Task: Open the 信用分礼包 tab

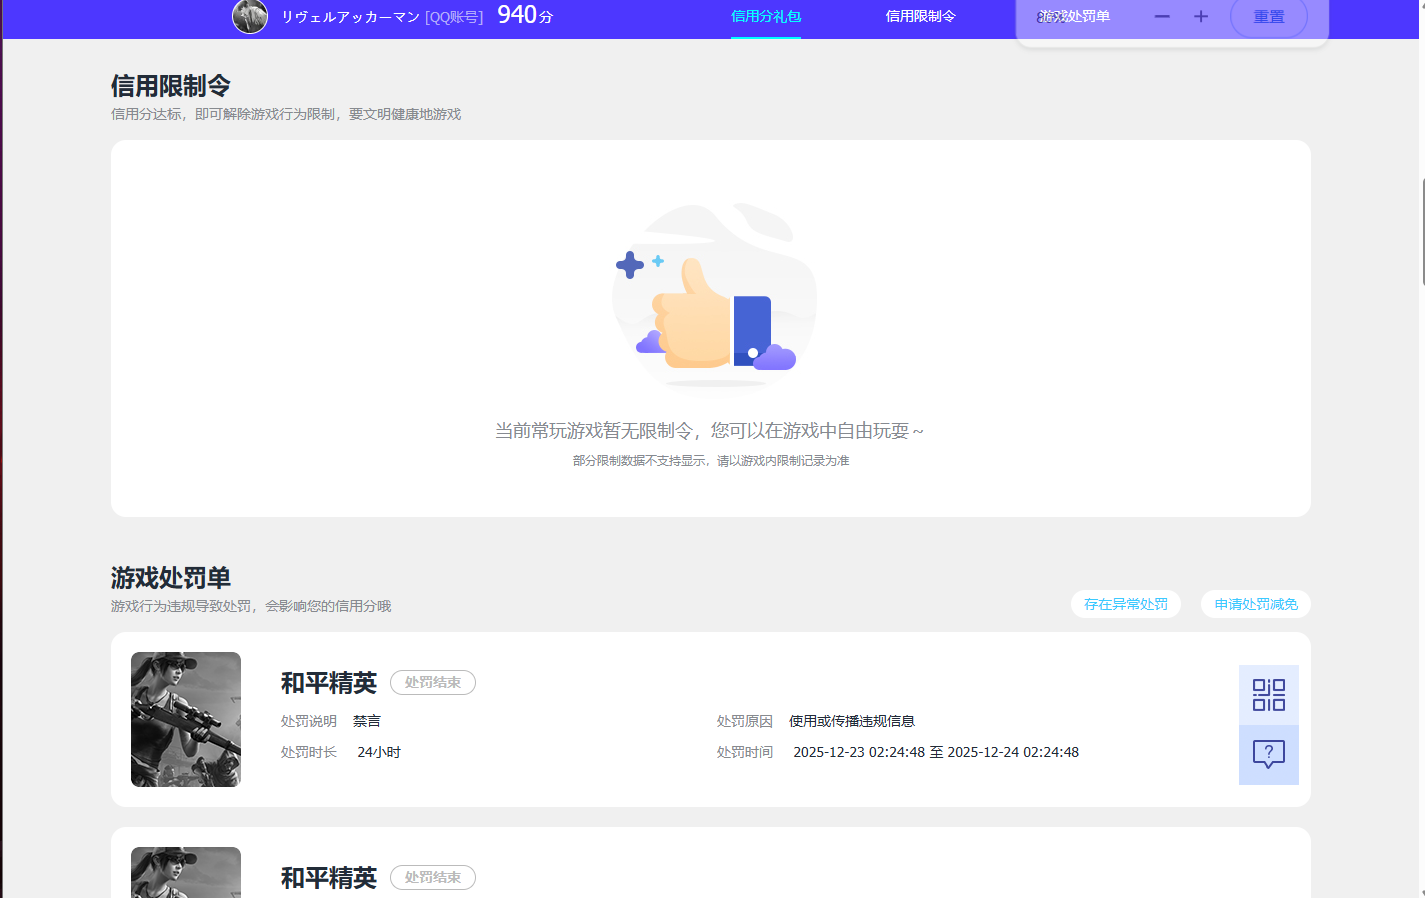Action: pyautogui.click(x=765, y=16)
